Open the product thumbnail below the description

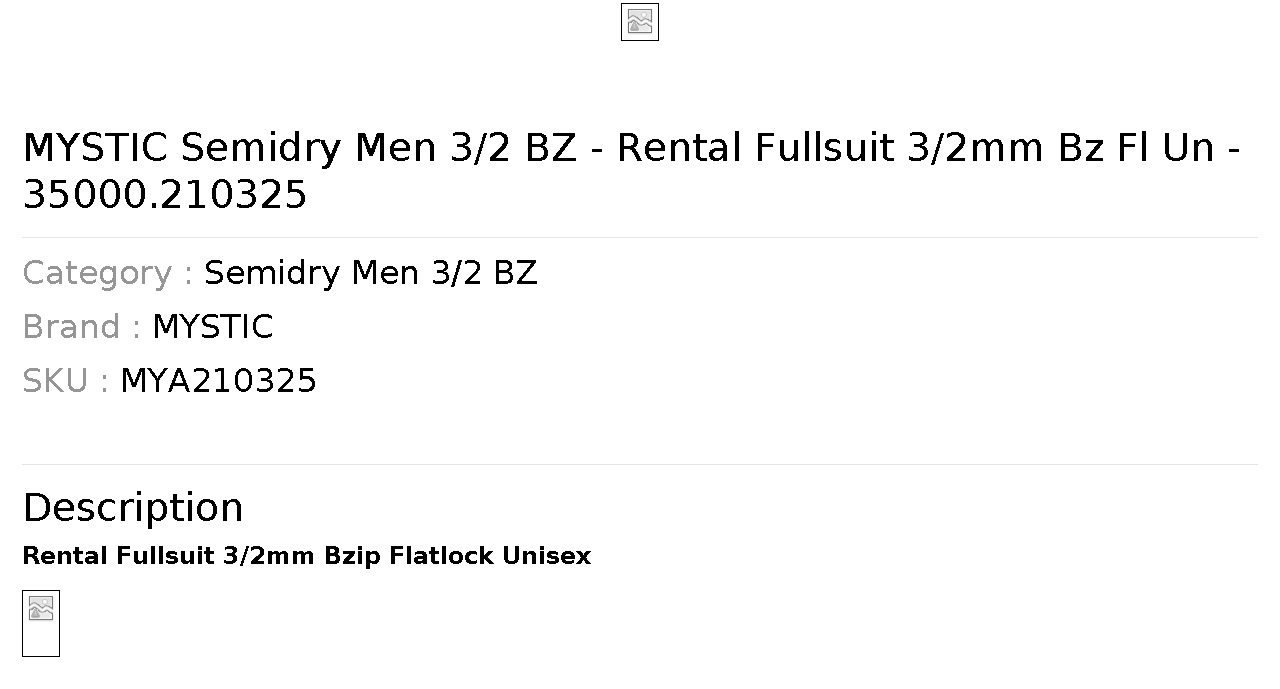(41, 623)
